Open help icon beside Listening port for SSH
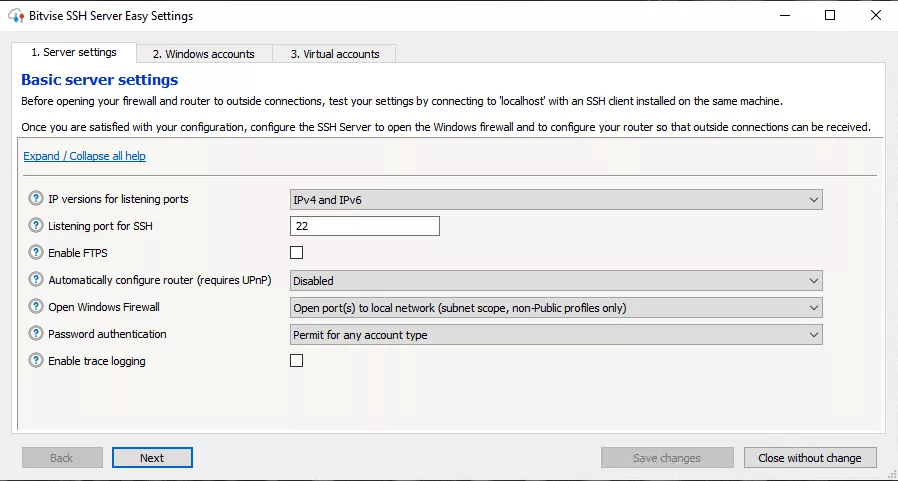This screenshot has height=481, width=898. coord(37,226)
